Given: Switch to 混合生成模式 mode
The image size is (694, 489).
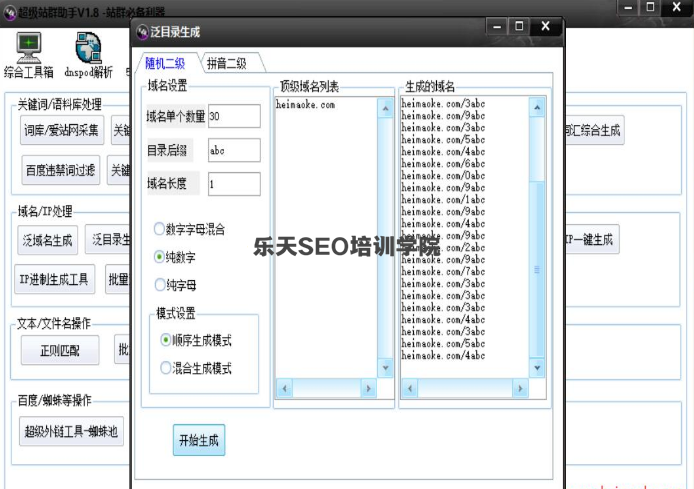Looking at the screenshot, I should pos(165,368).
